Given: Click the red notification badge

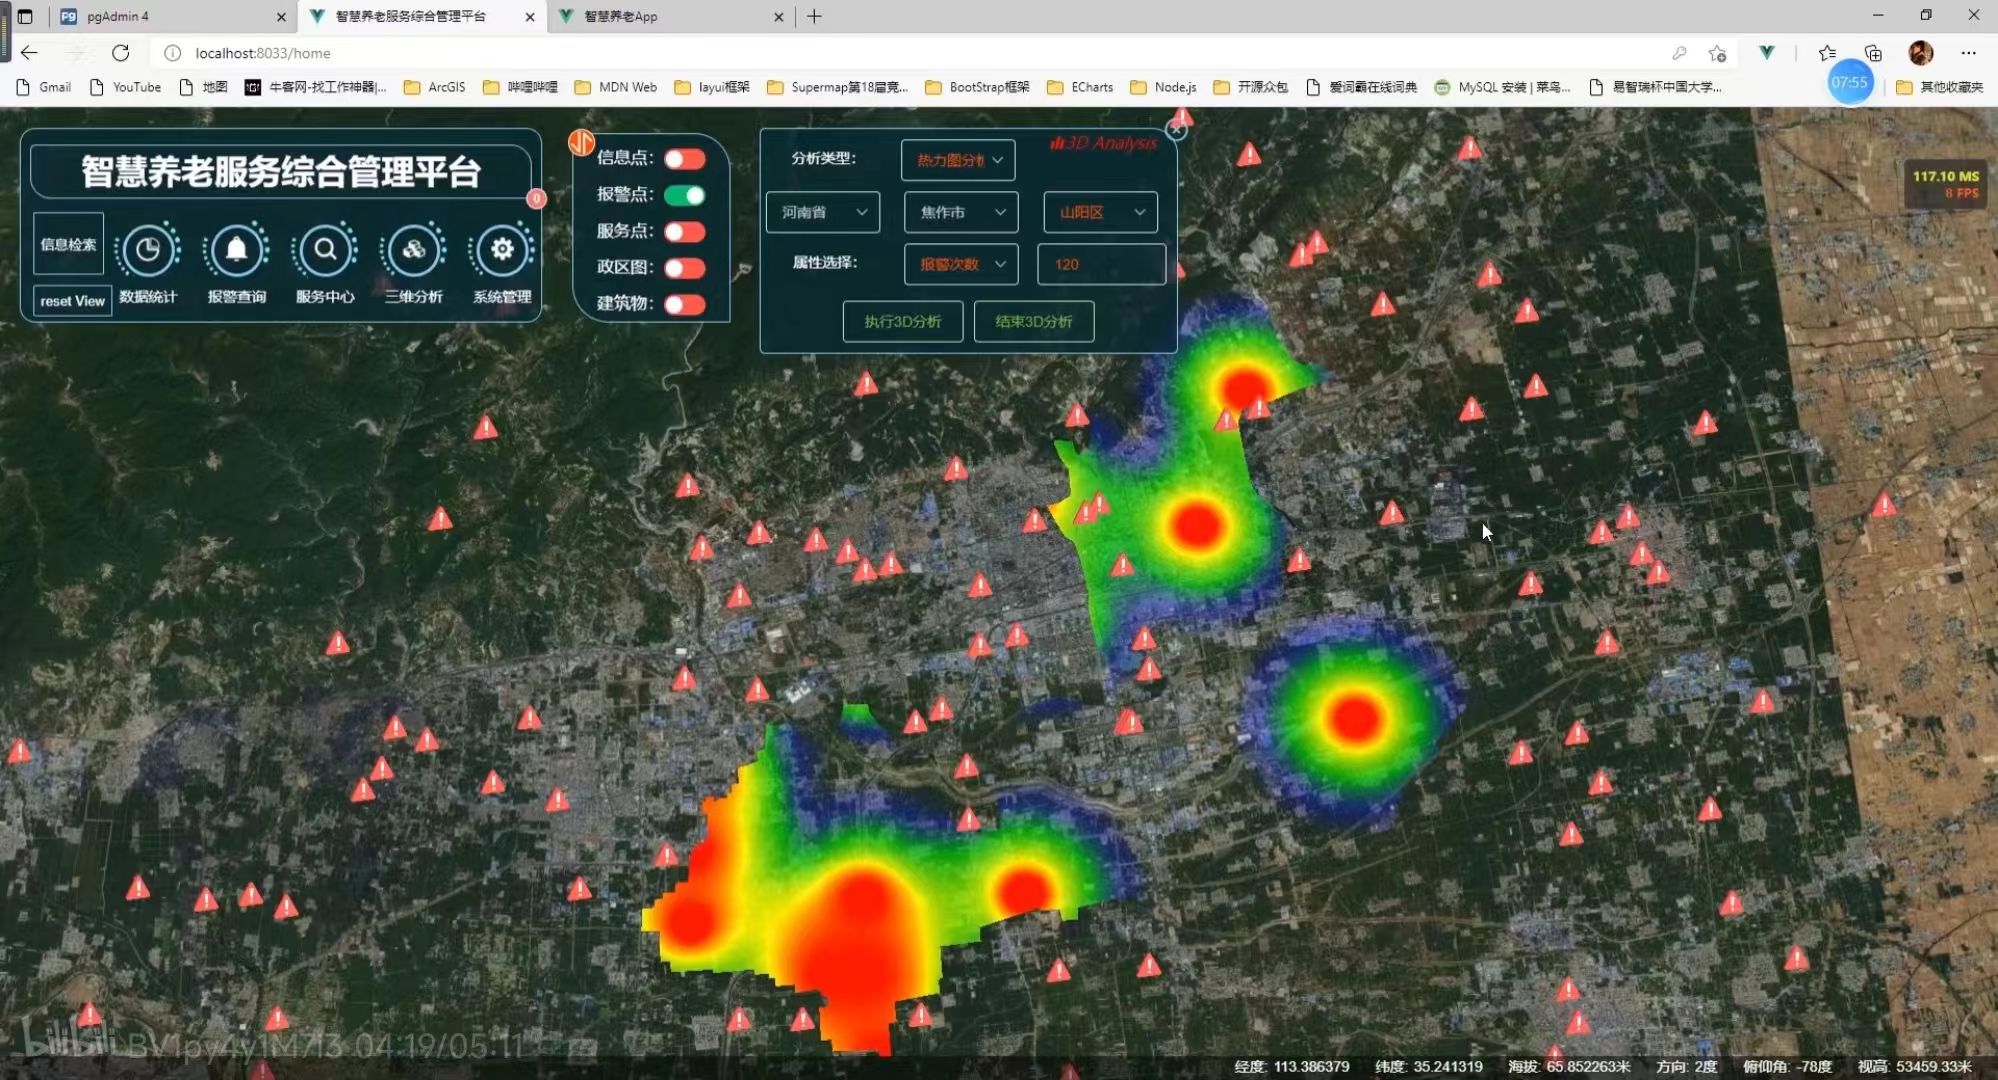Looking at the screenshot, I should coord(536,198).
